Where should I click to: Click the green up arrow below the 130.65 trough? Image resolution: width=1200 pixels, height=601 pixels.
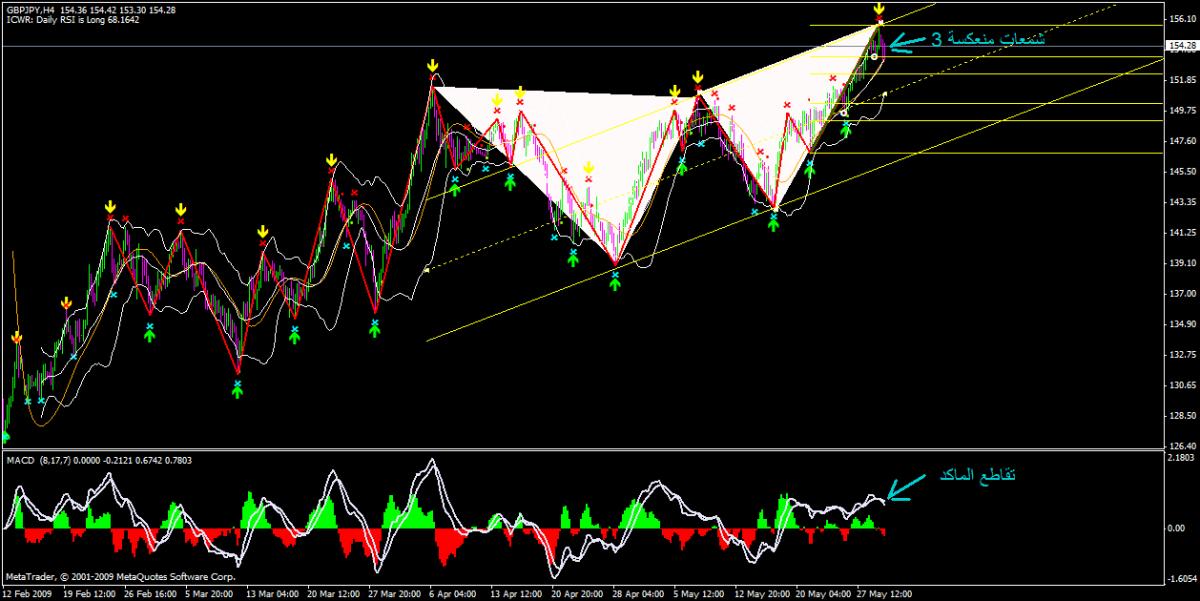[237, 390]
